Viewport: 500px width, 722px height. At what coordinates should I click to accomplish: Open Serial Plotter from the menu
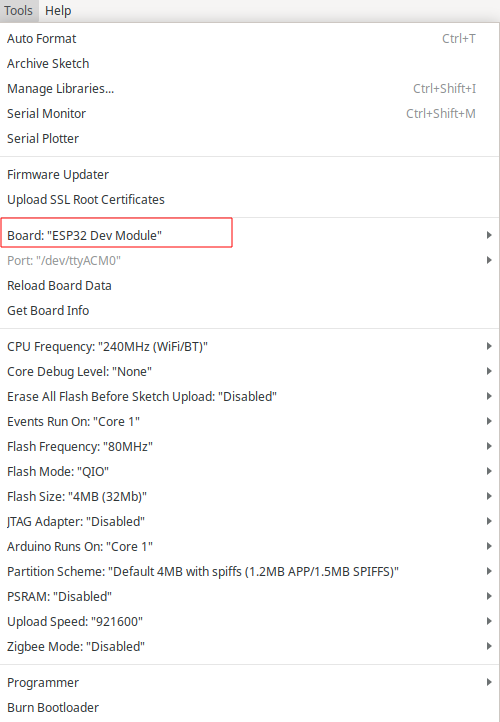click(250, 138)
